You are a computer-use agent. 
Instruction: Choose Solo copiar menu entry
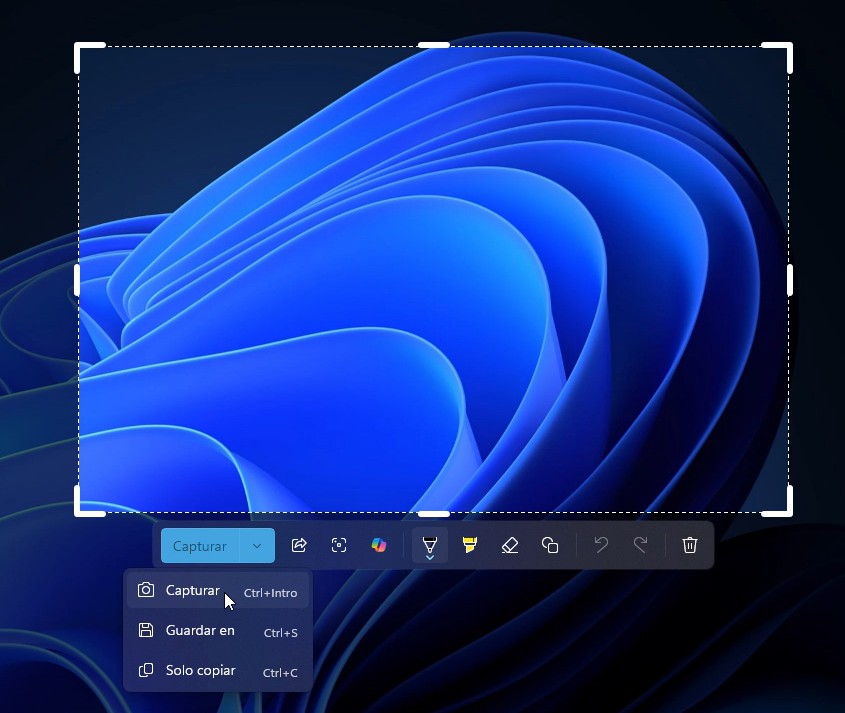pos(218,670)
